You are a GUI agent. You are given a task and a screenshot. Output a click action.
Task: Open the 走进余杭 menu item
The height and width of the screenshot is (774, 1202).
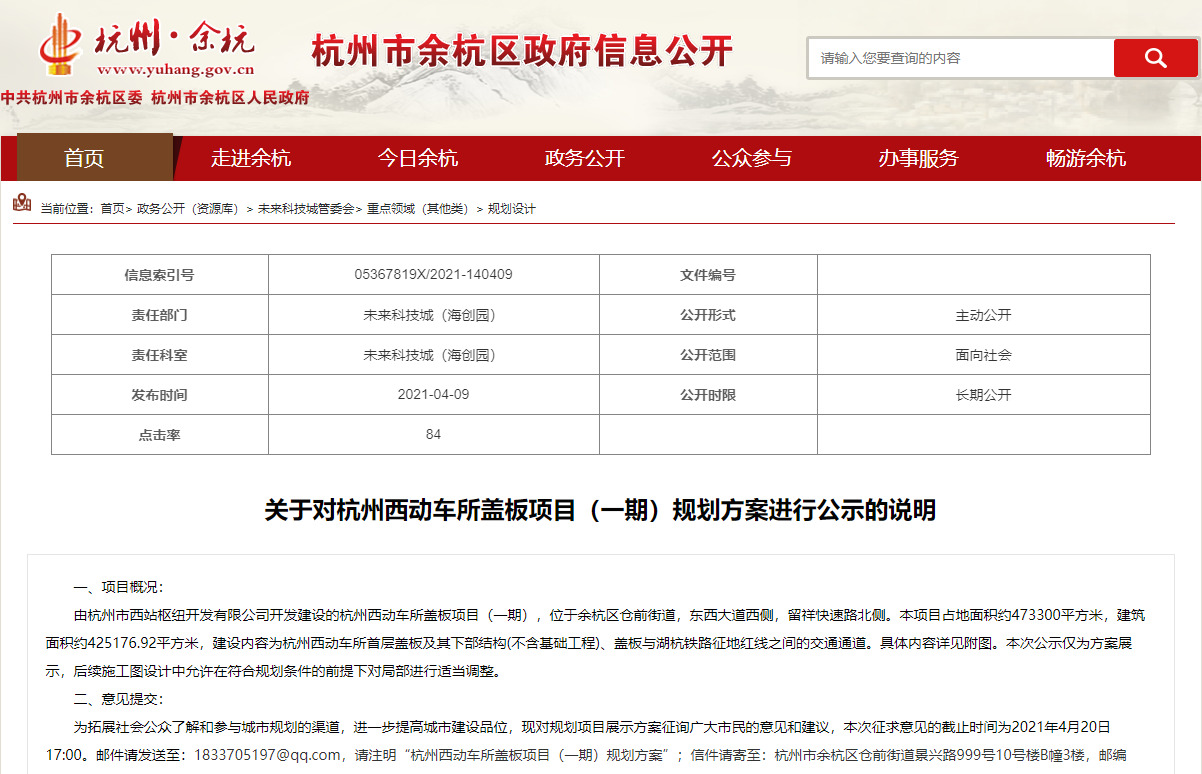coord(250,158)
